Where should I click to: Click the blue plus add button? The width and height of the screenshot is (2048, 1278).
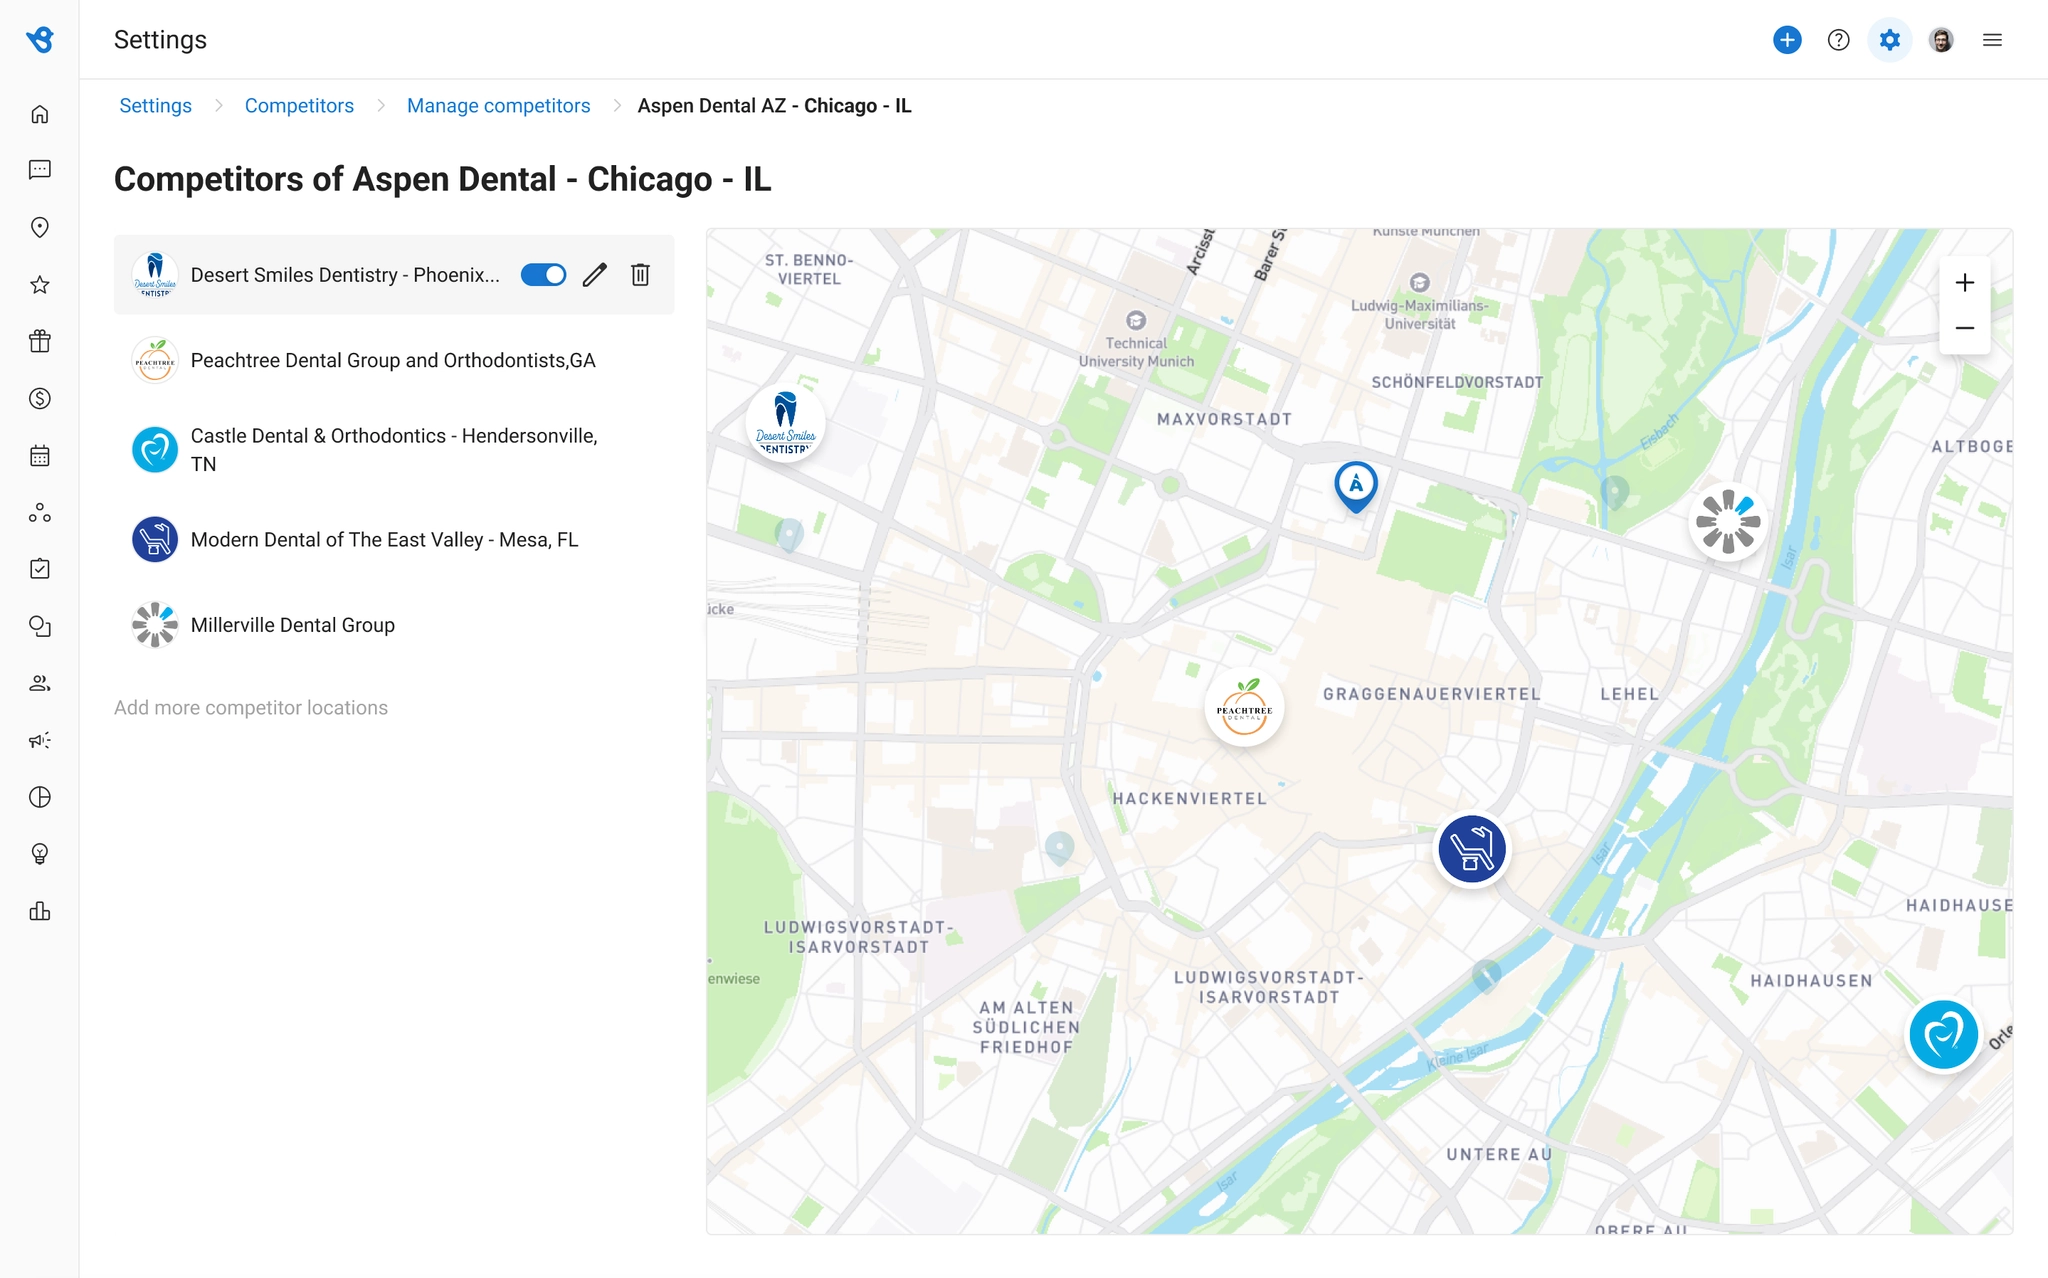[1787, 40]
